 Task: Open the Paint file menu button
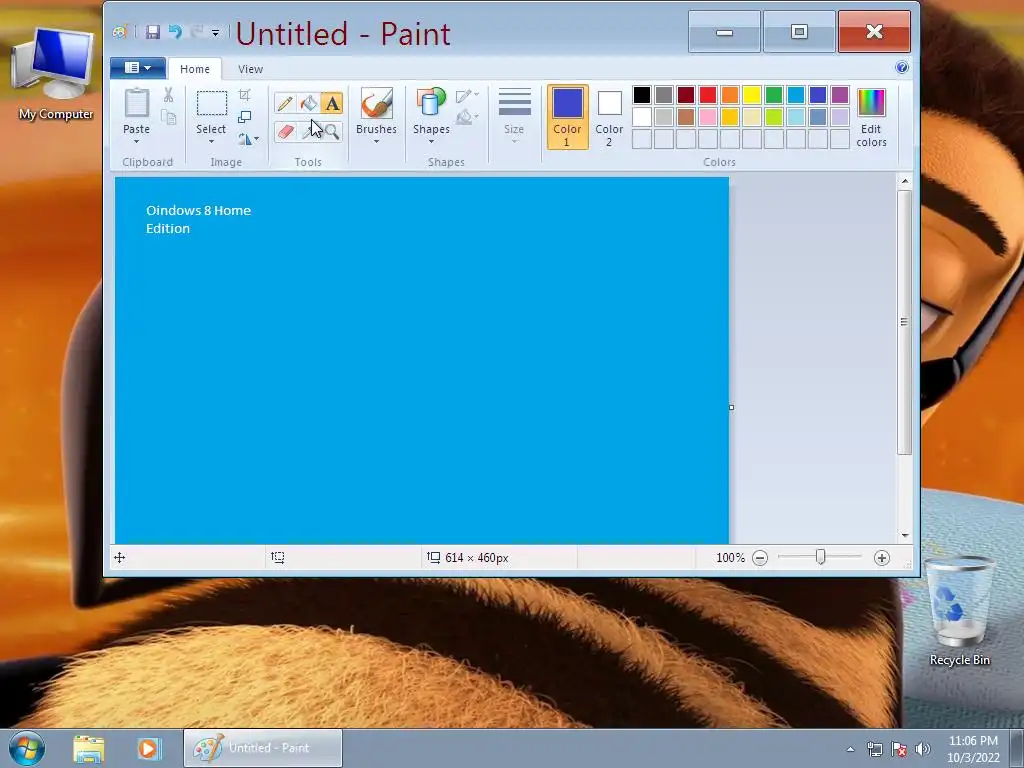coord(137,67)
